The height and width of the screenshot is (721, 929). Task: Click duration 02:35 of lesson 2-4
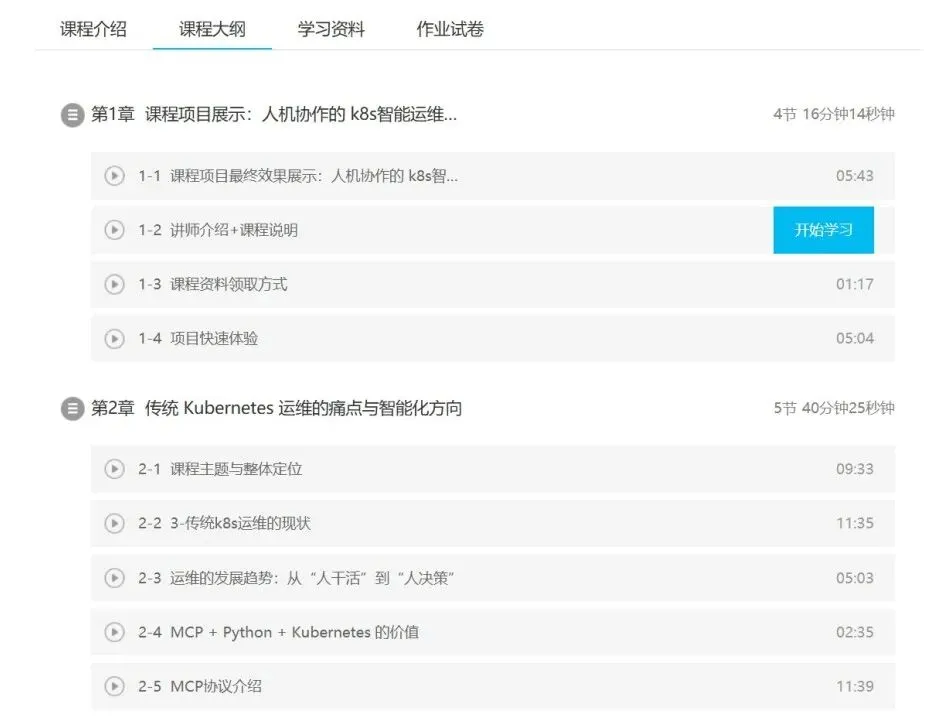pyautogui.click(x=854, y=632)
